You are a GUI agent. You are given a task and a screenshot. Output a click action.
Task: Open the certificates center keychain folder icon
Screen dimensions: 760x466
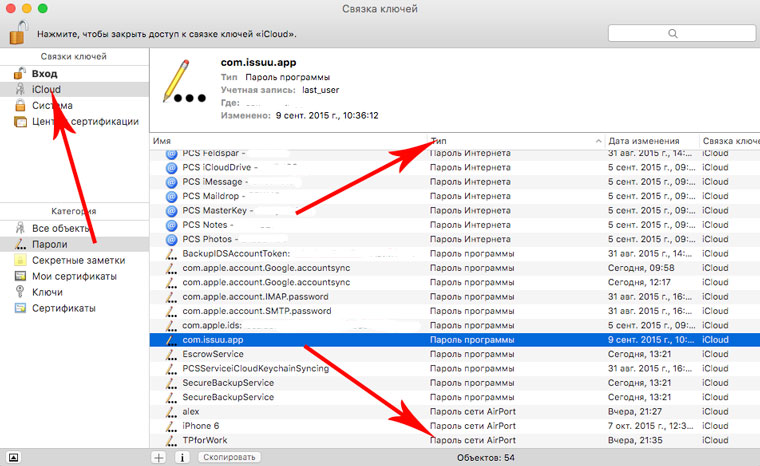pos(20,122)
